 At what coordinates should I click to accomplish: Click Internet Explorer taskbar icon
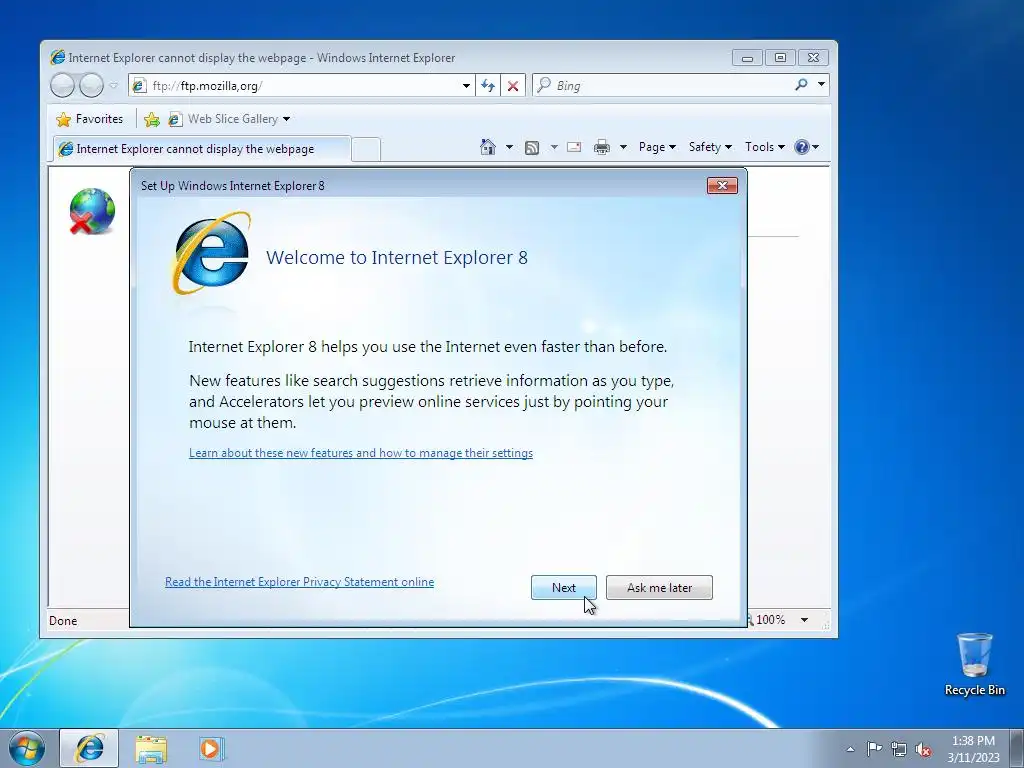tap(89, 748)
